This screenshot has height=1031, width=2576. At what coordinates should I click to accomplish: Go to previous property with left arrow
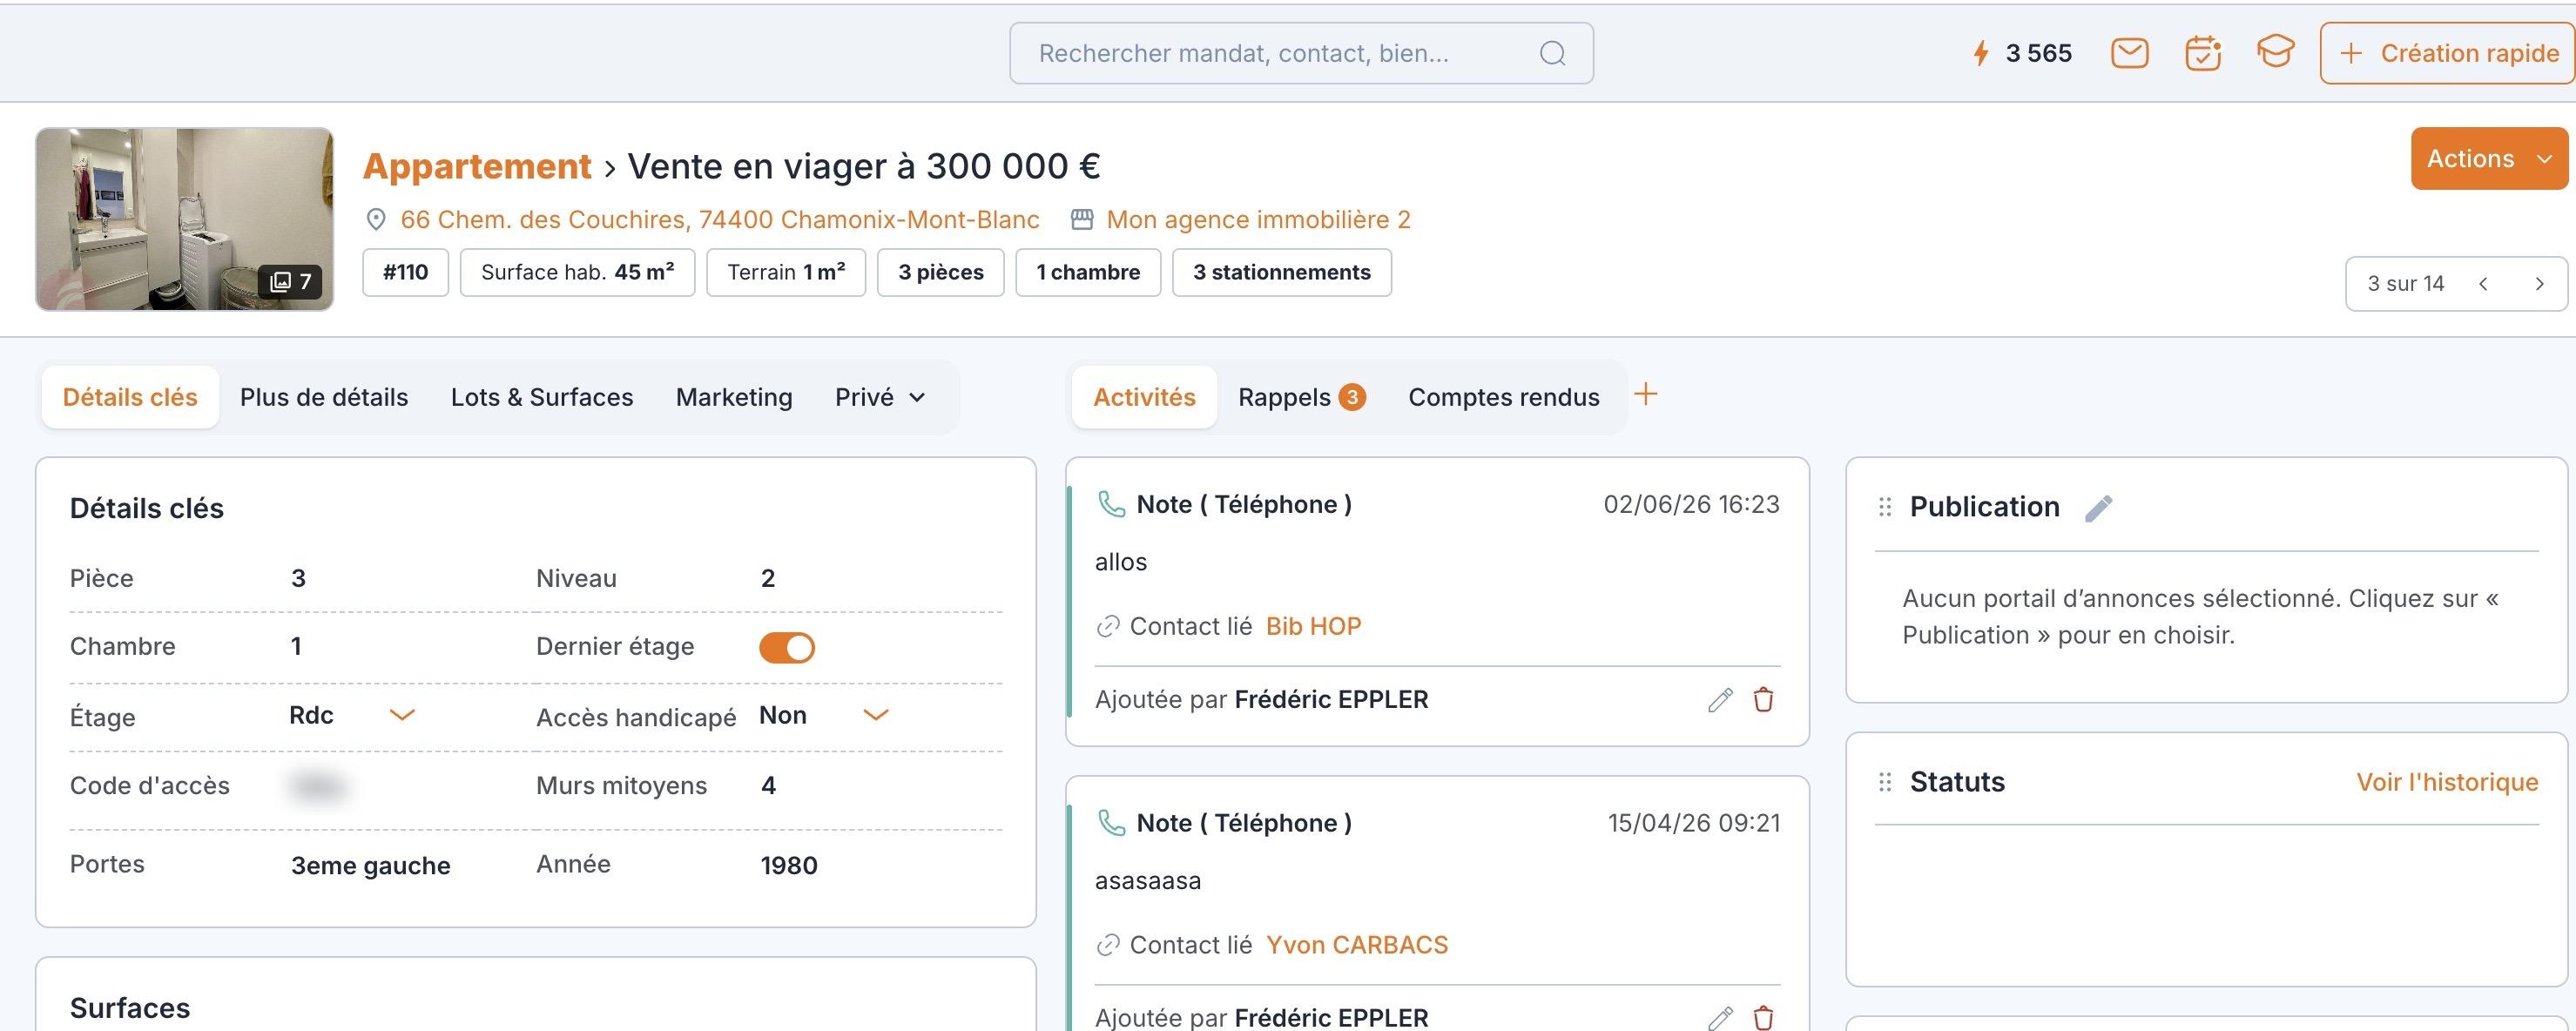coord(2484,284)
